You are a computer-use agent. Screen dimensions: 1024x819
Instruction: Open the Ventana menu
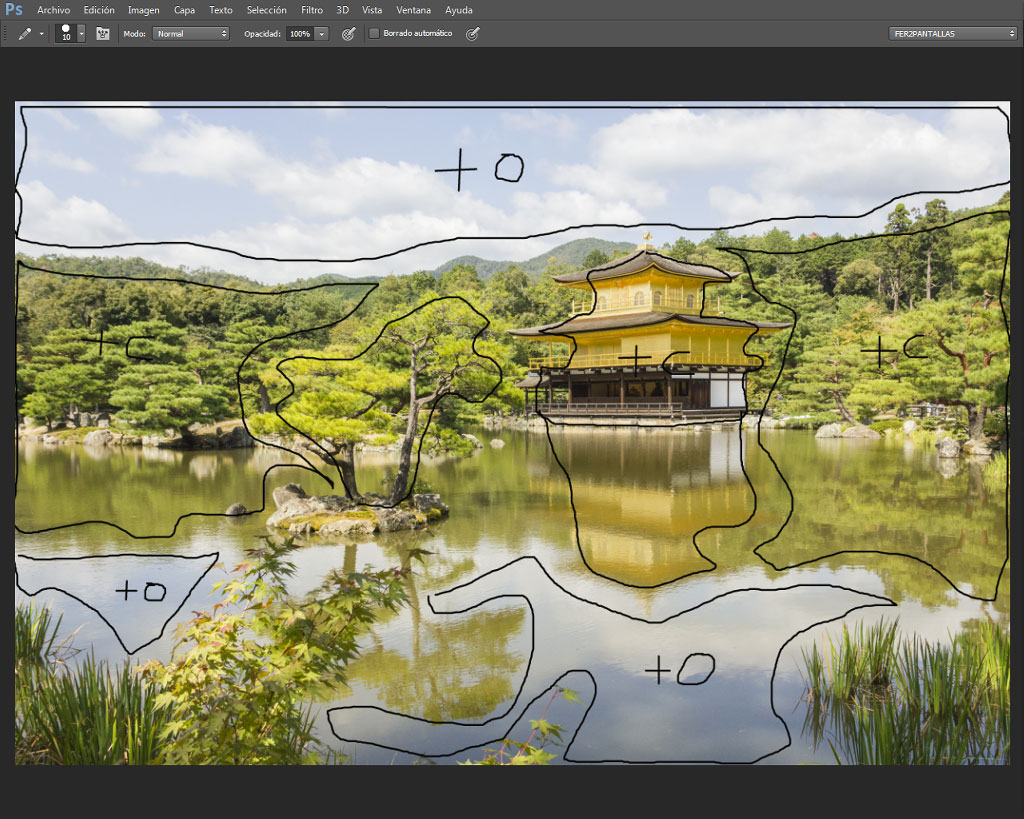coord(413,10)
